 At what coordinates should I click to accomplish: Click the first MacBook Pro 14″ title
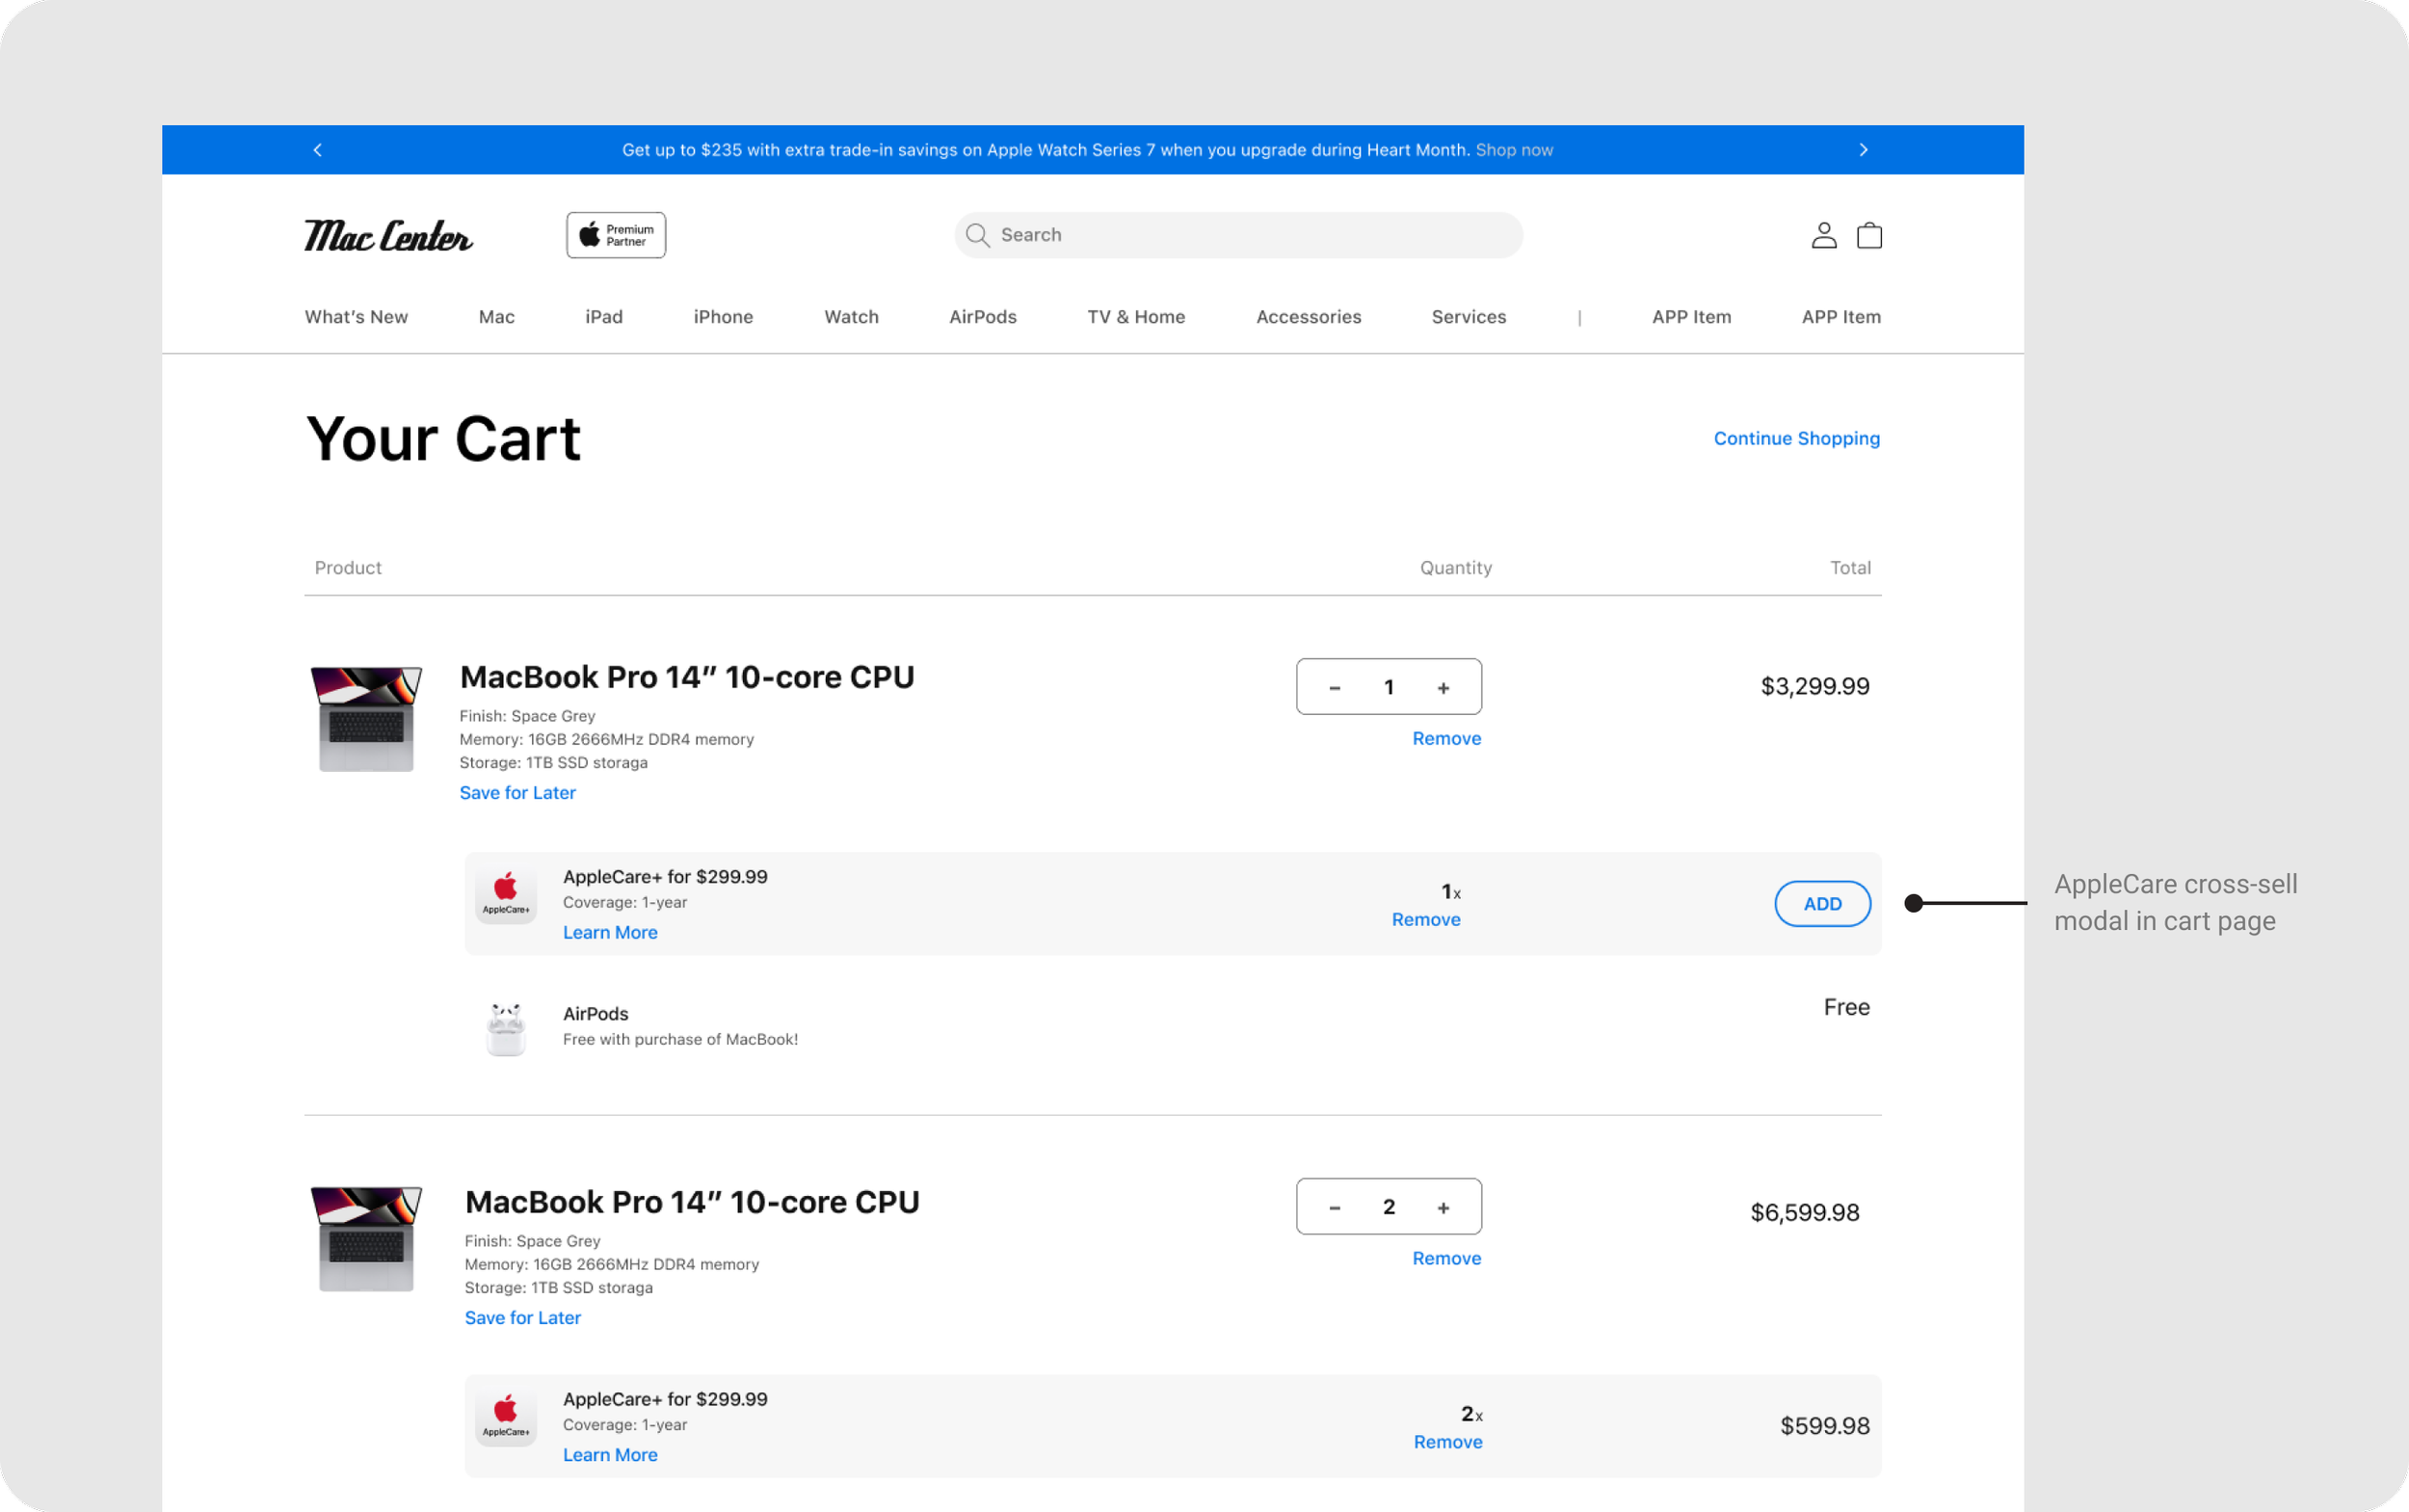click(687, 677)
